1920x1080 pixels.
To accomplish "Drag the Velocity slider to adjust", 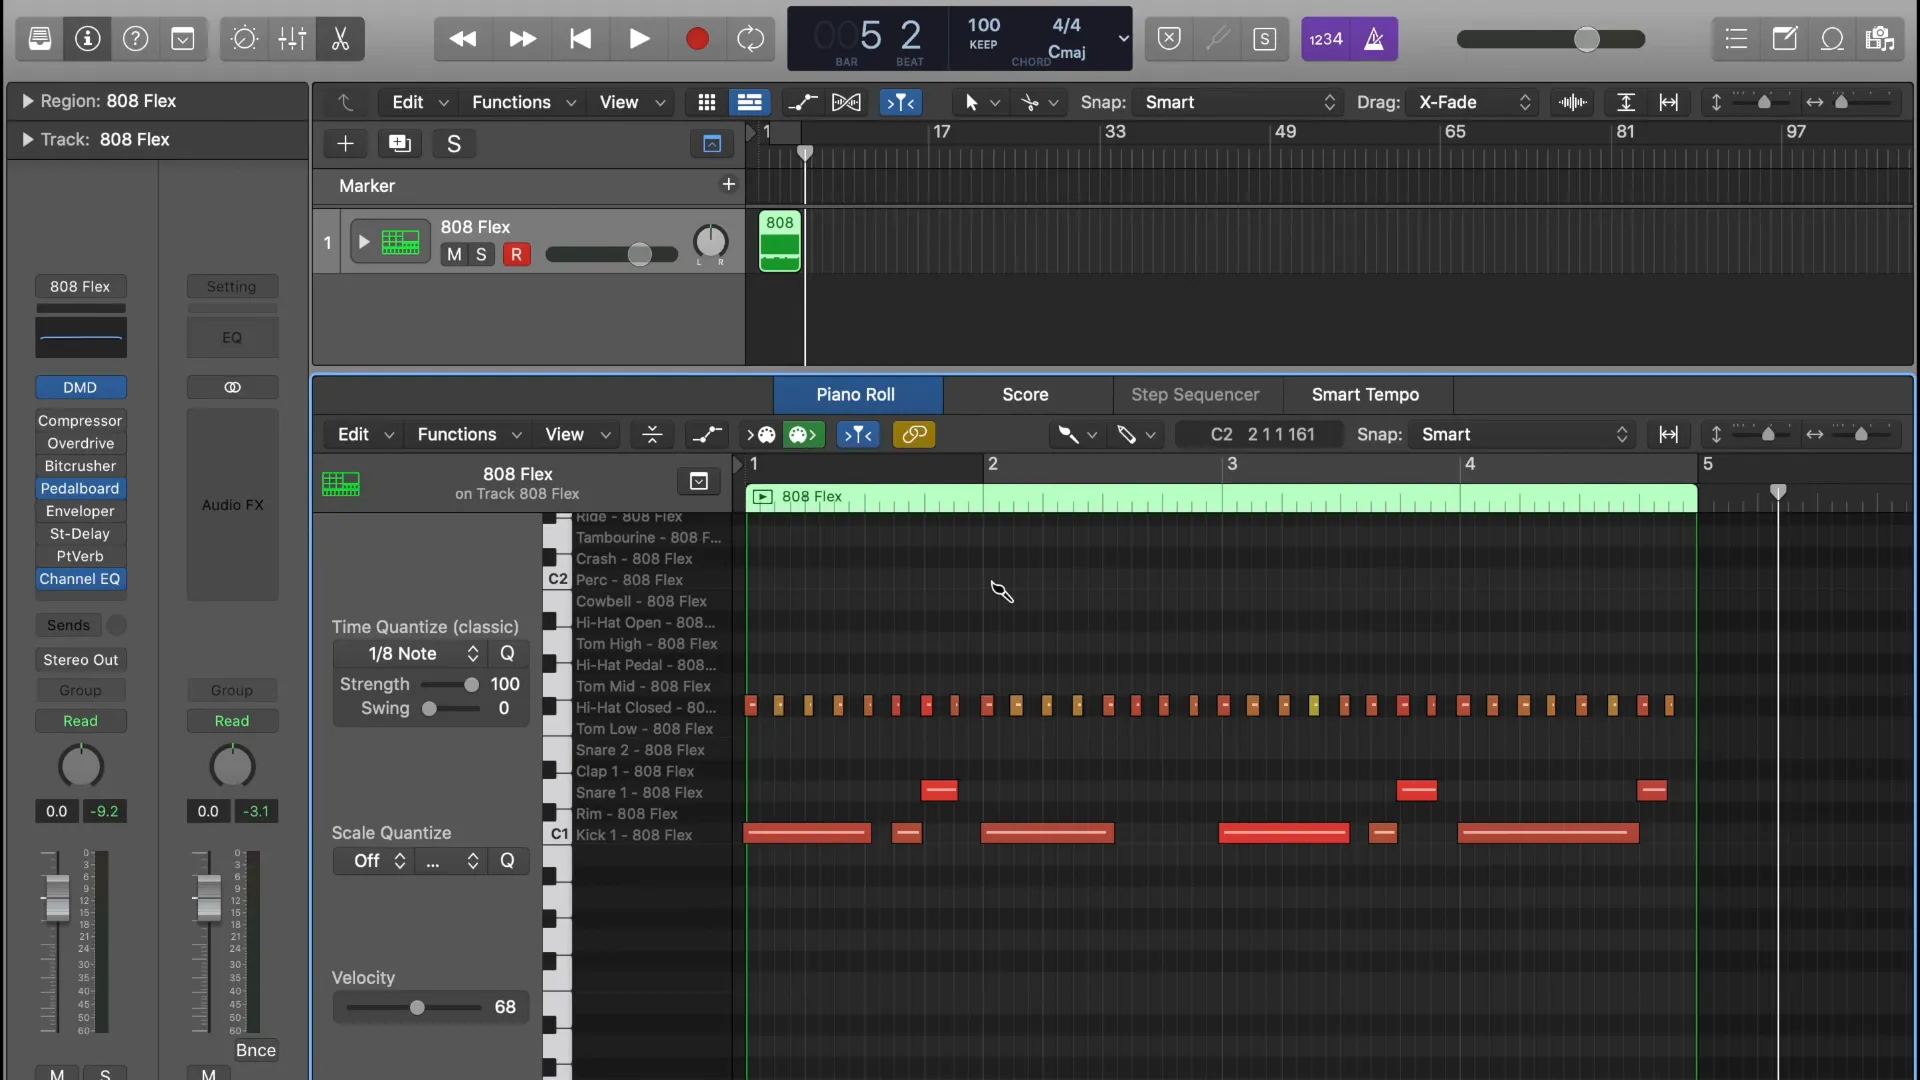I will [418, 1007].
